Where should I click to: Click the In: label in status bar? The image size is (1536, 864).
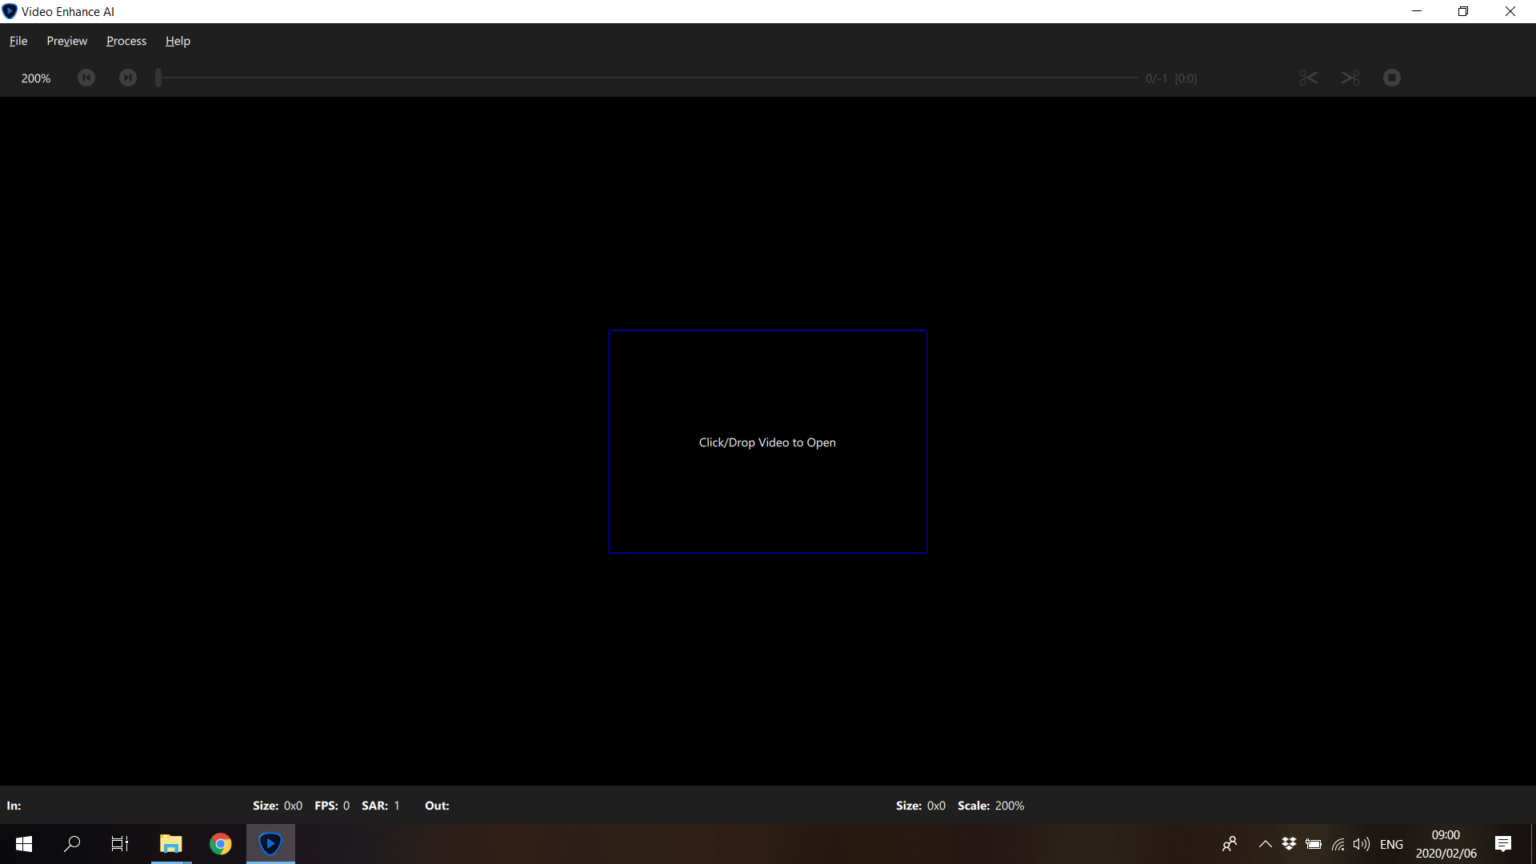tap(14, 805)
